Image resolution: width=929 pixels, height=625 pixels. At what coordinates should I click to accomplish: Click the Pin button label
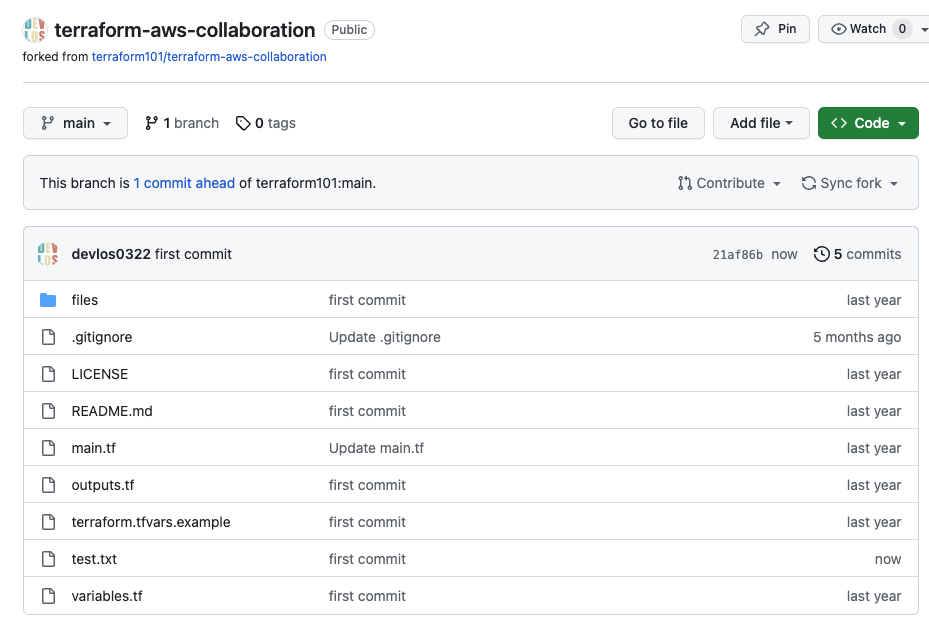(x=787, y=28)
